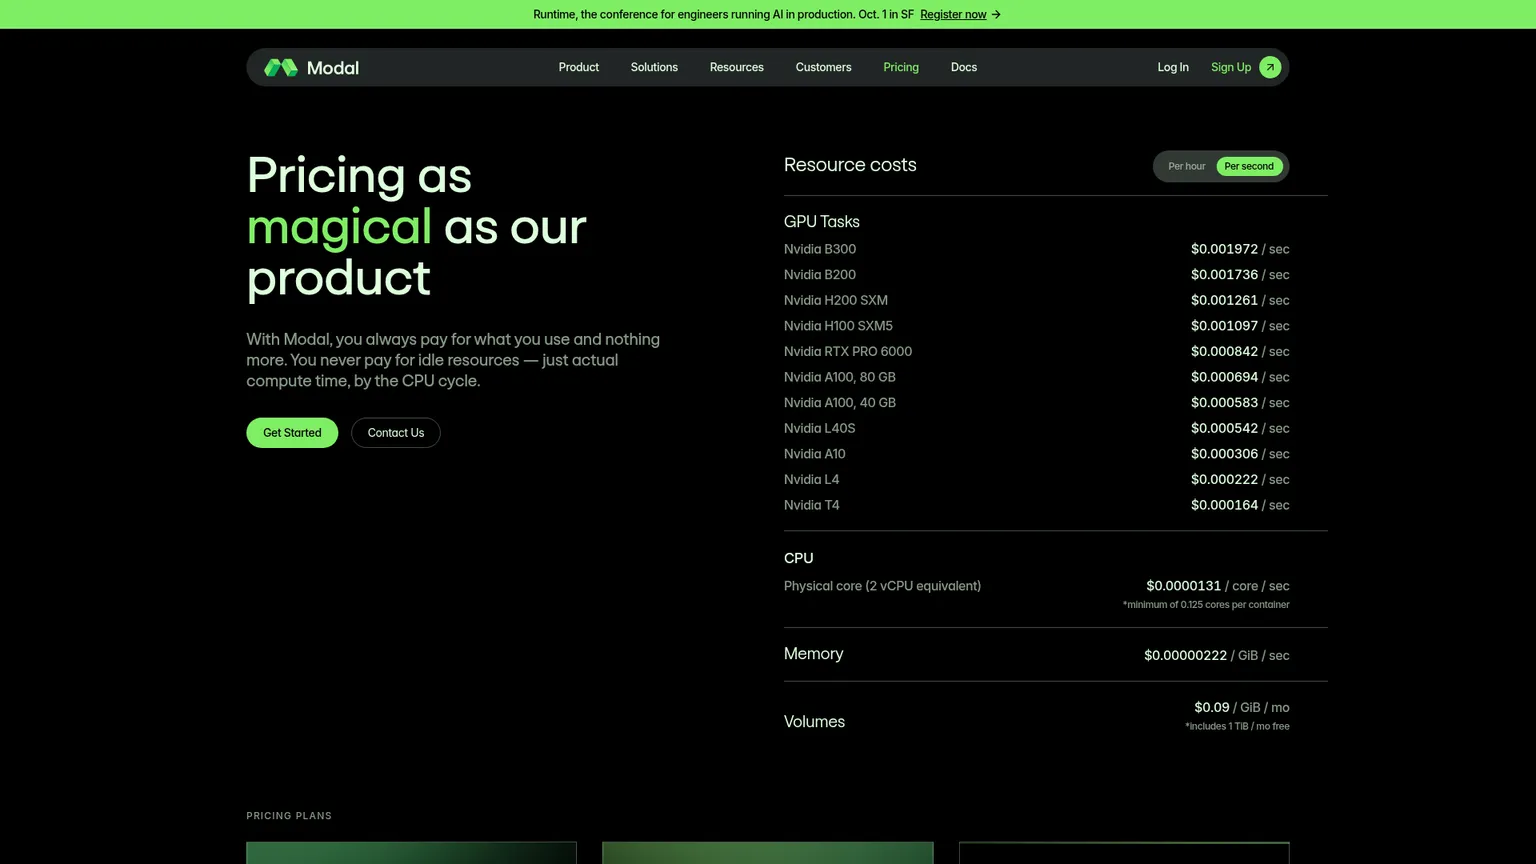Switch resource costs to Per hour
1536x864 pixels.
[x=1187, y=166]
